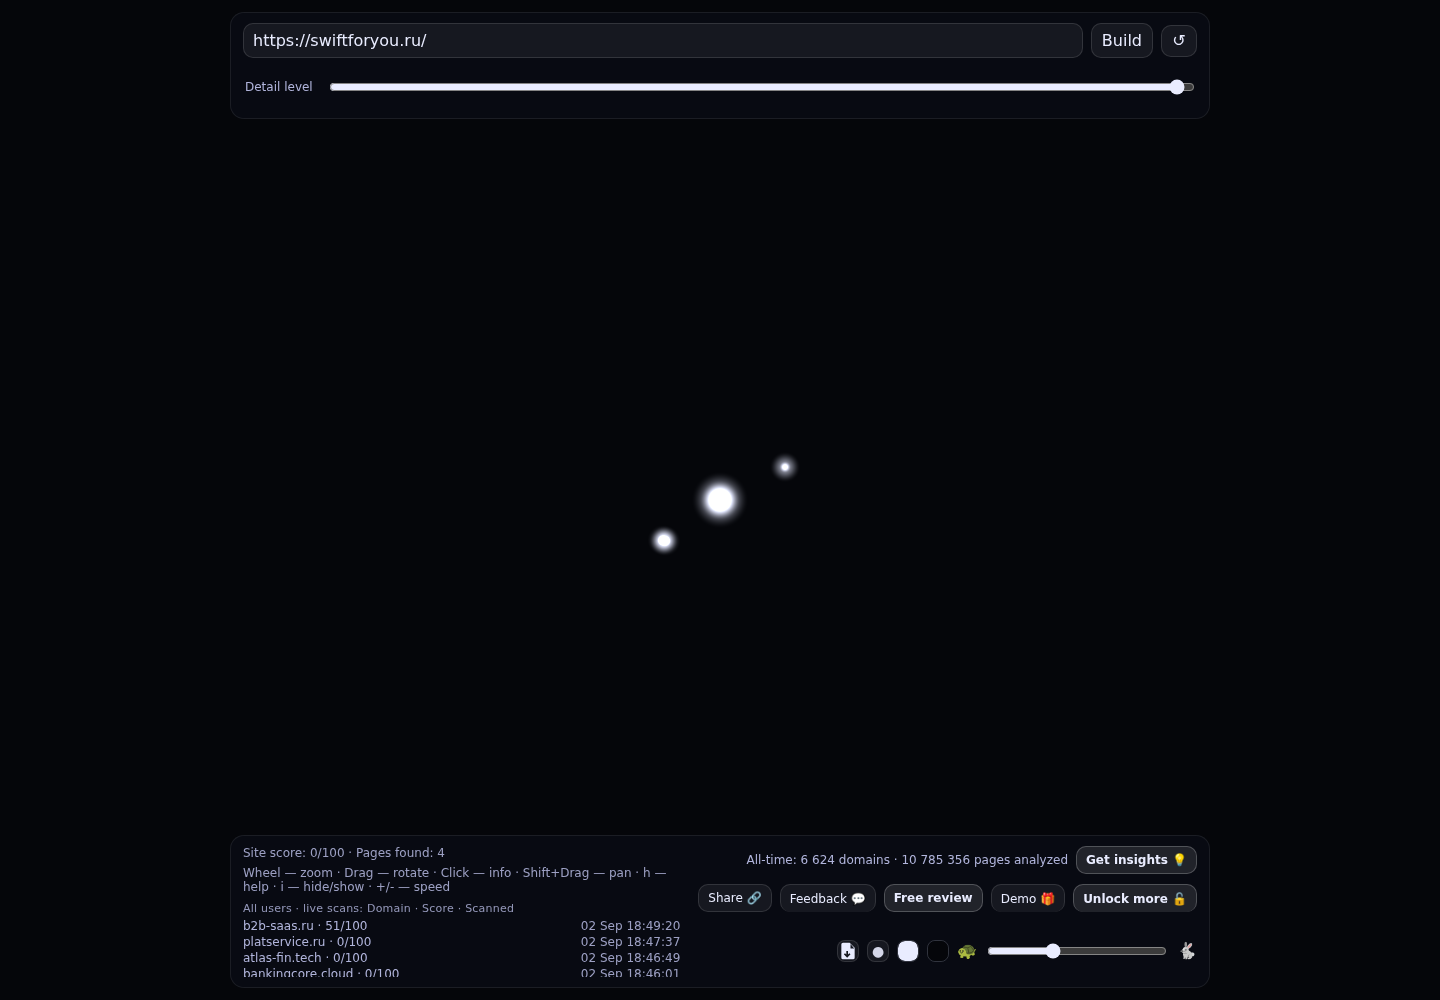This screenshot has height=1000, width=1440.
Task: Click the Get insights button
Action: [x=1136, y=860]
